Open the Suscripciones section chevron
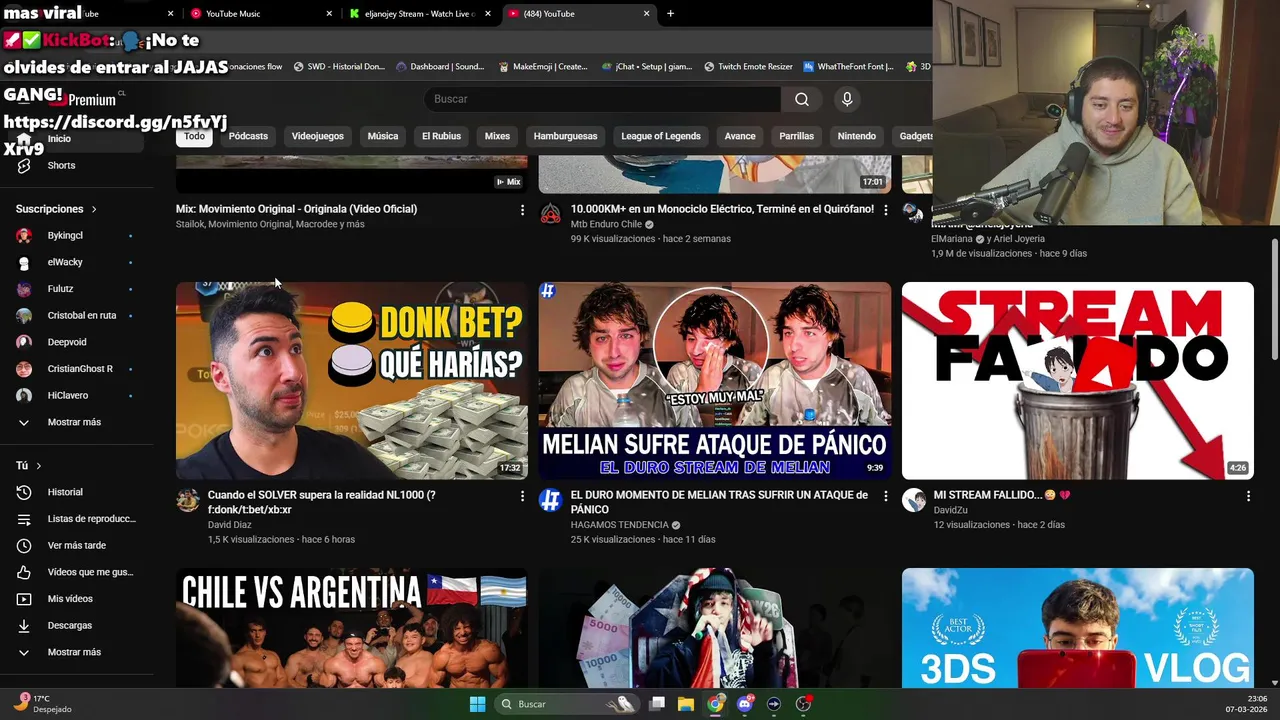 pos(94,209)
